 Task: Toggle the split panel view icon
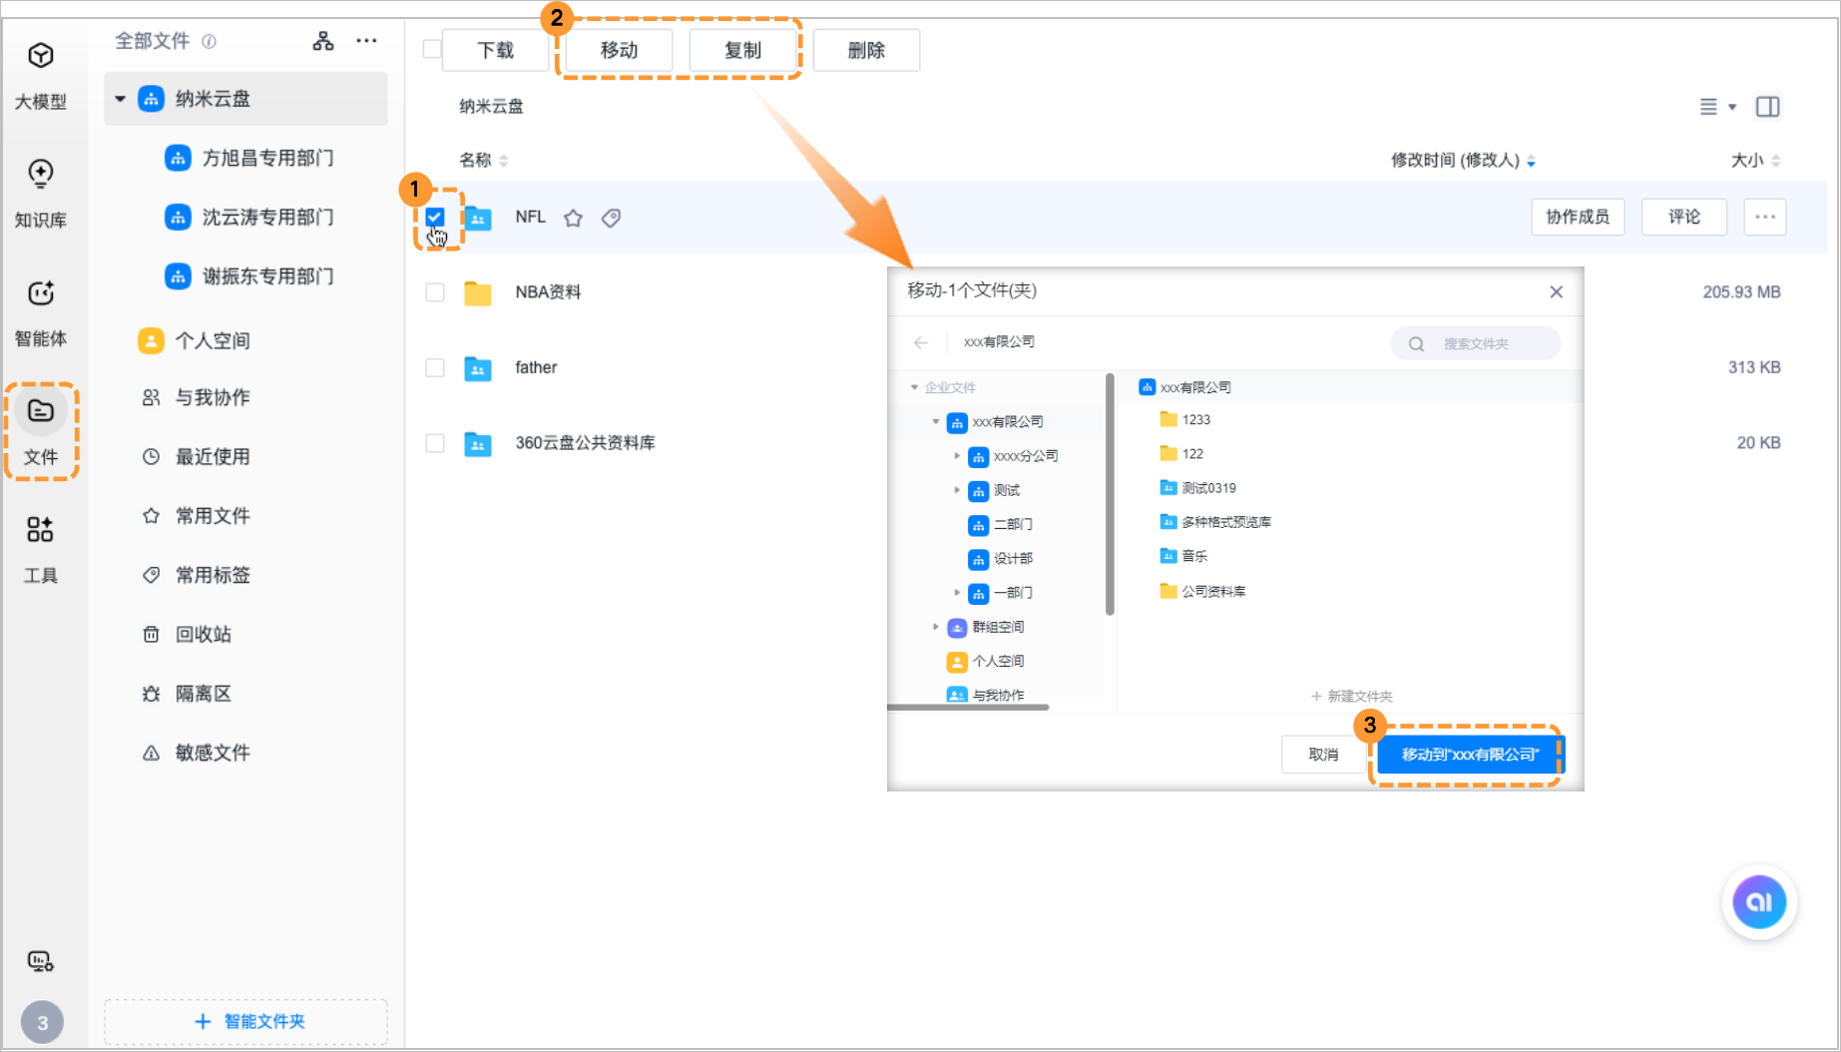[x=1767, y=107]
